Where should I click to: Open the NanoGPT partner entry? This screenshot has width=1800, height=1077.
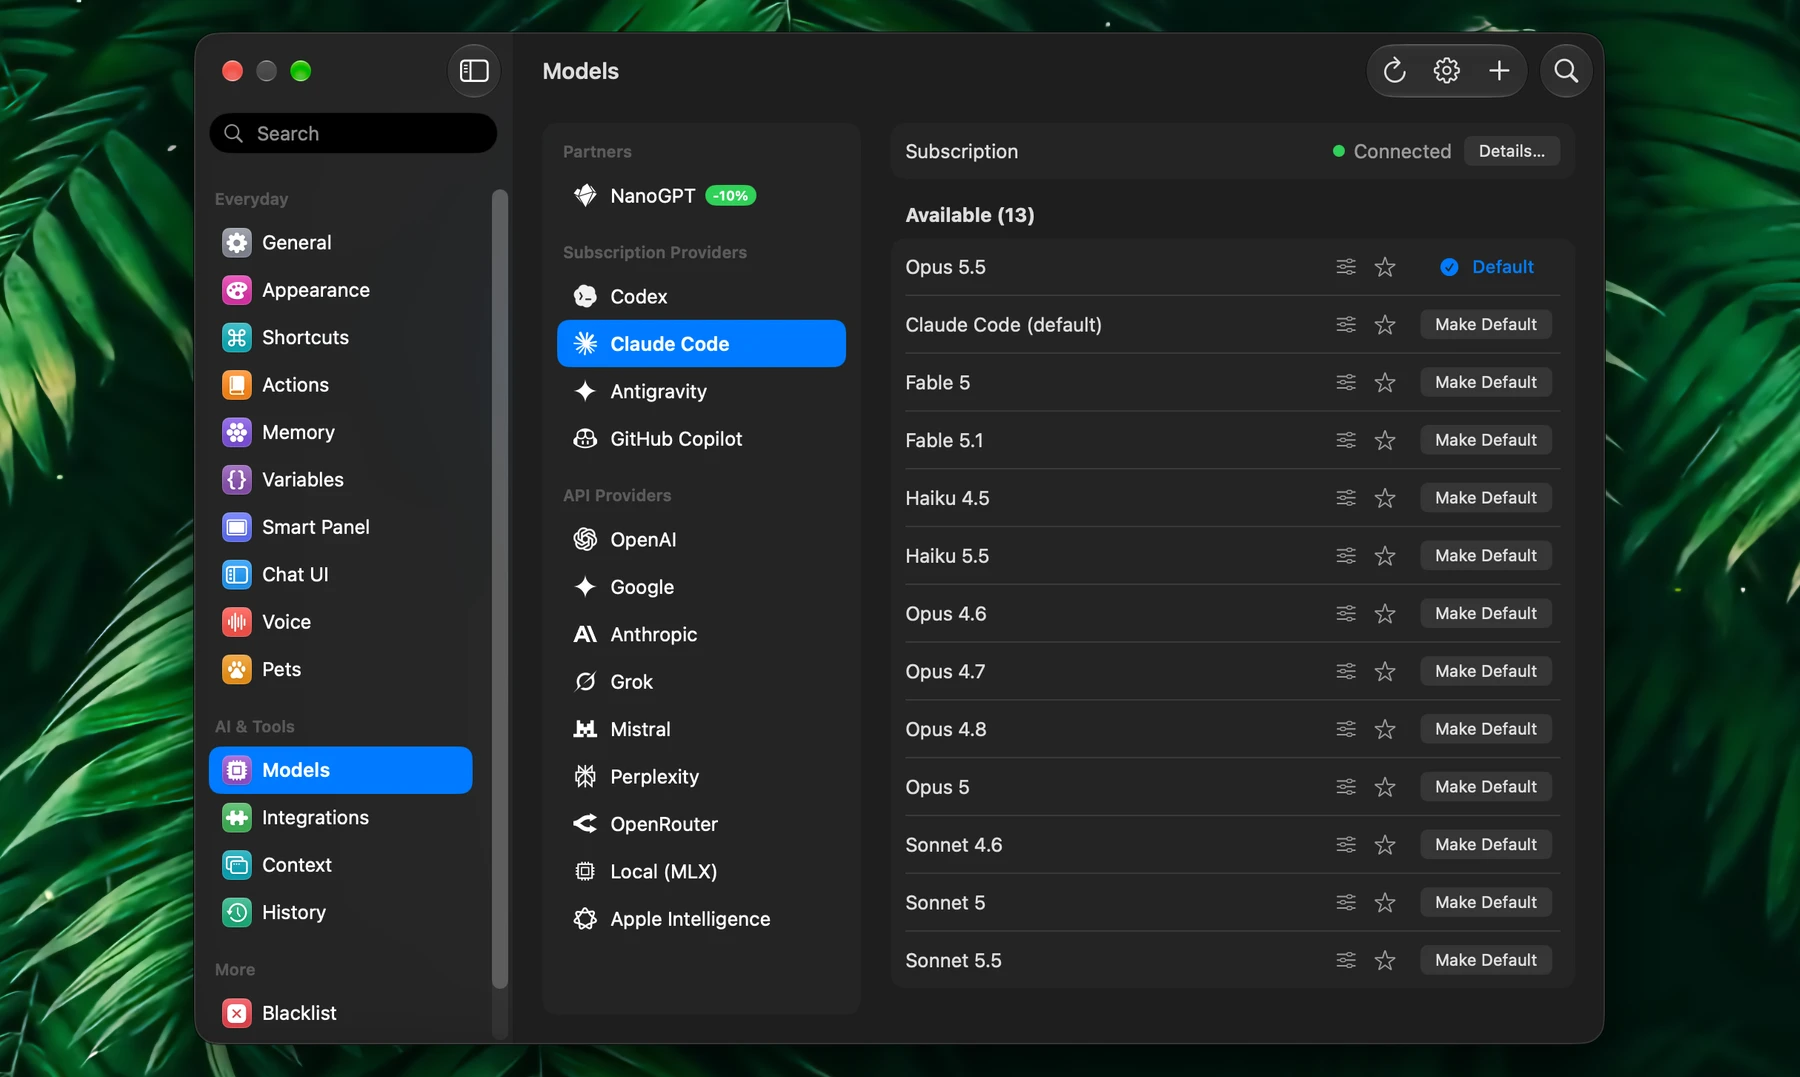point(701,196)
